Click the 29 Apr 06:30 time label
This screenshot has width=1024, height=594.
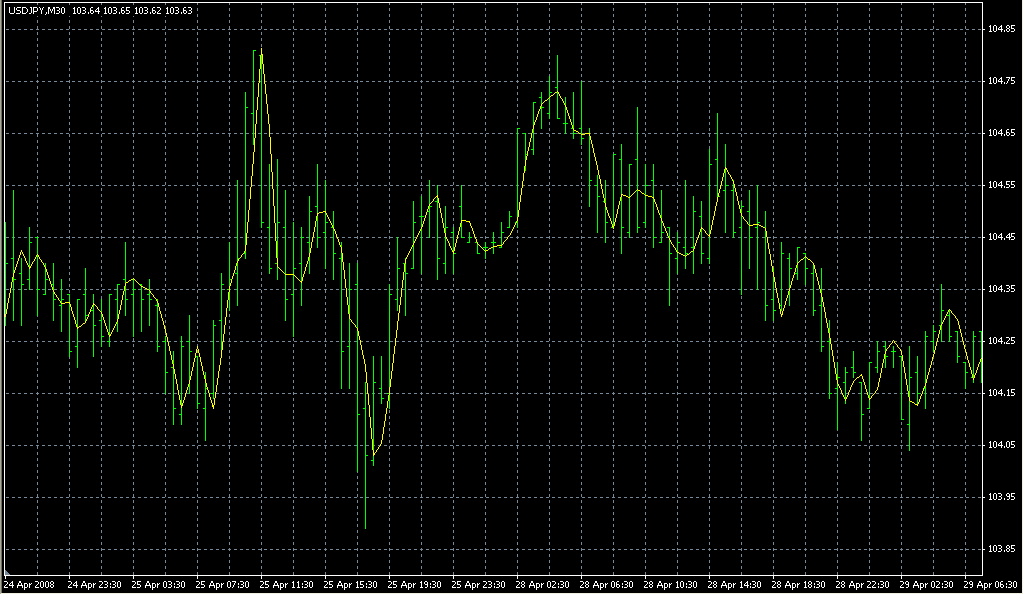pos(992,584)
